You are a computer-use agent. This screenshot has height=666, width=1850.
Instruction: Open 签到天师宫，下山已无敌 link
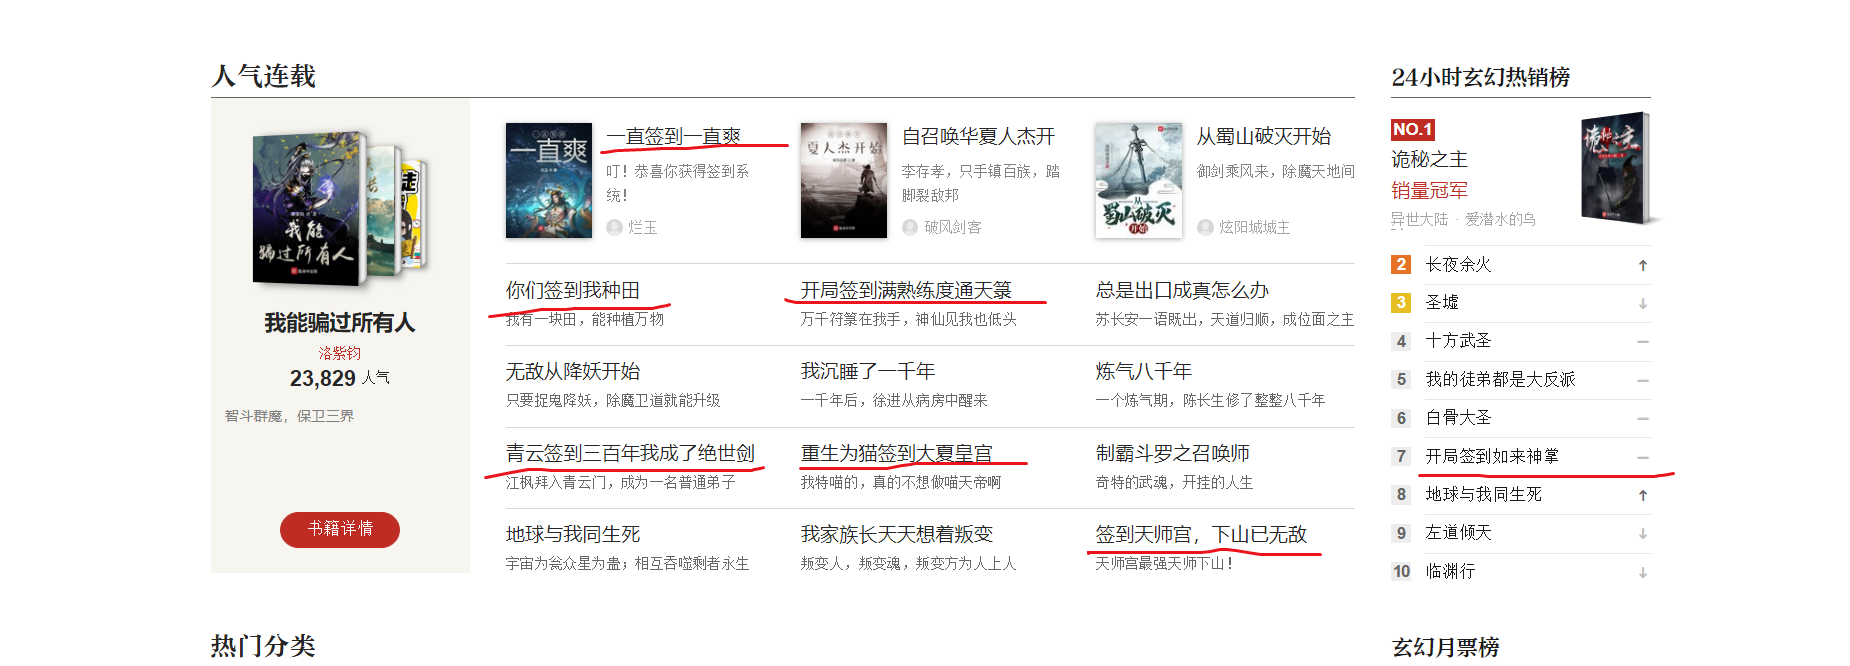[1201, 534]
